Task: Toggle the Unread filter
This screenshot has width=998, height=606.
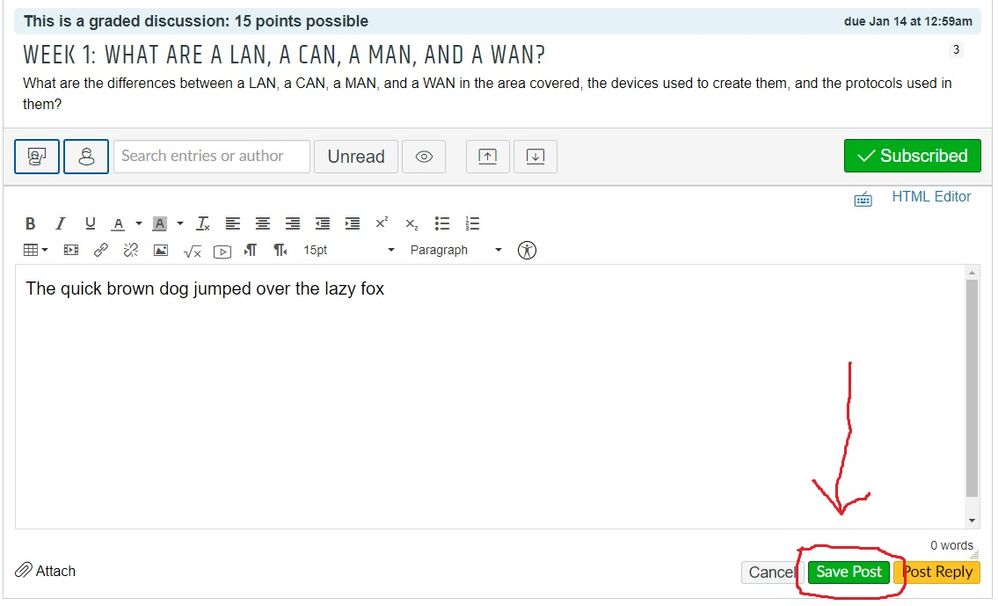Action: (356, 157)
